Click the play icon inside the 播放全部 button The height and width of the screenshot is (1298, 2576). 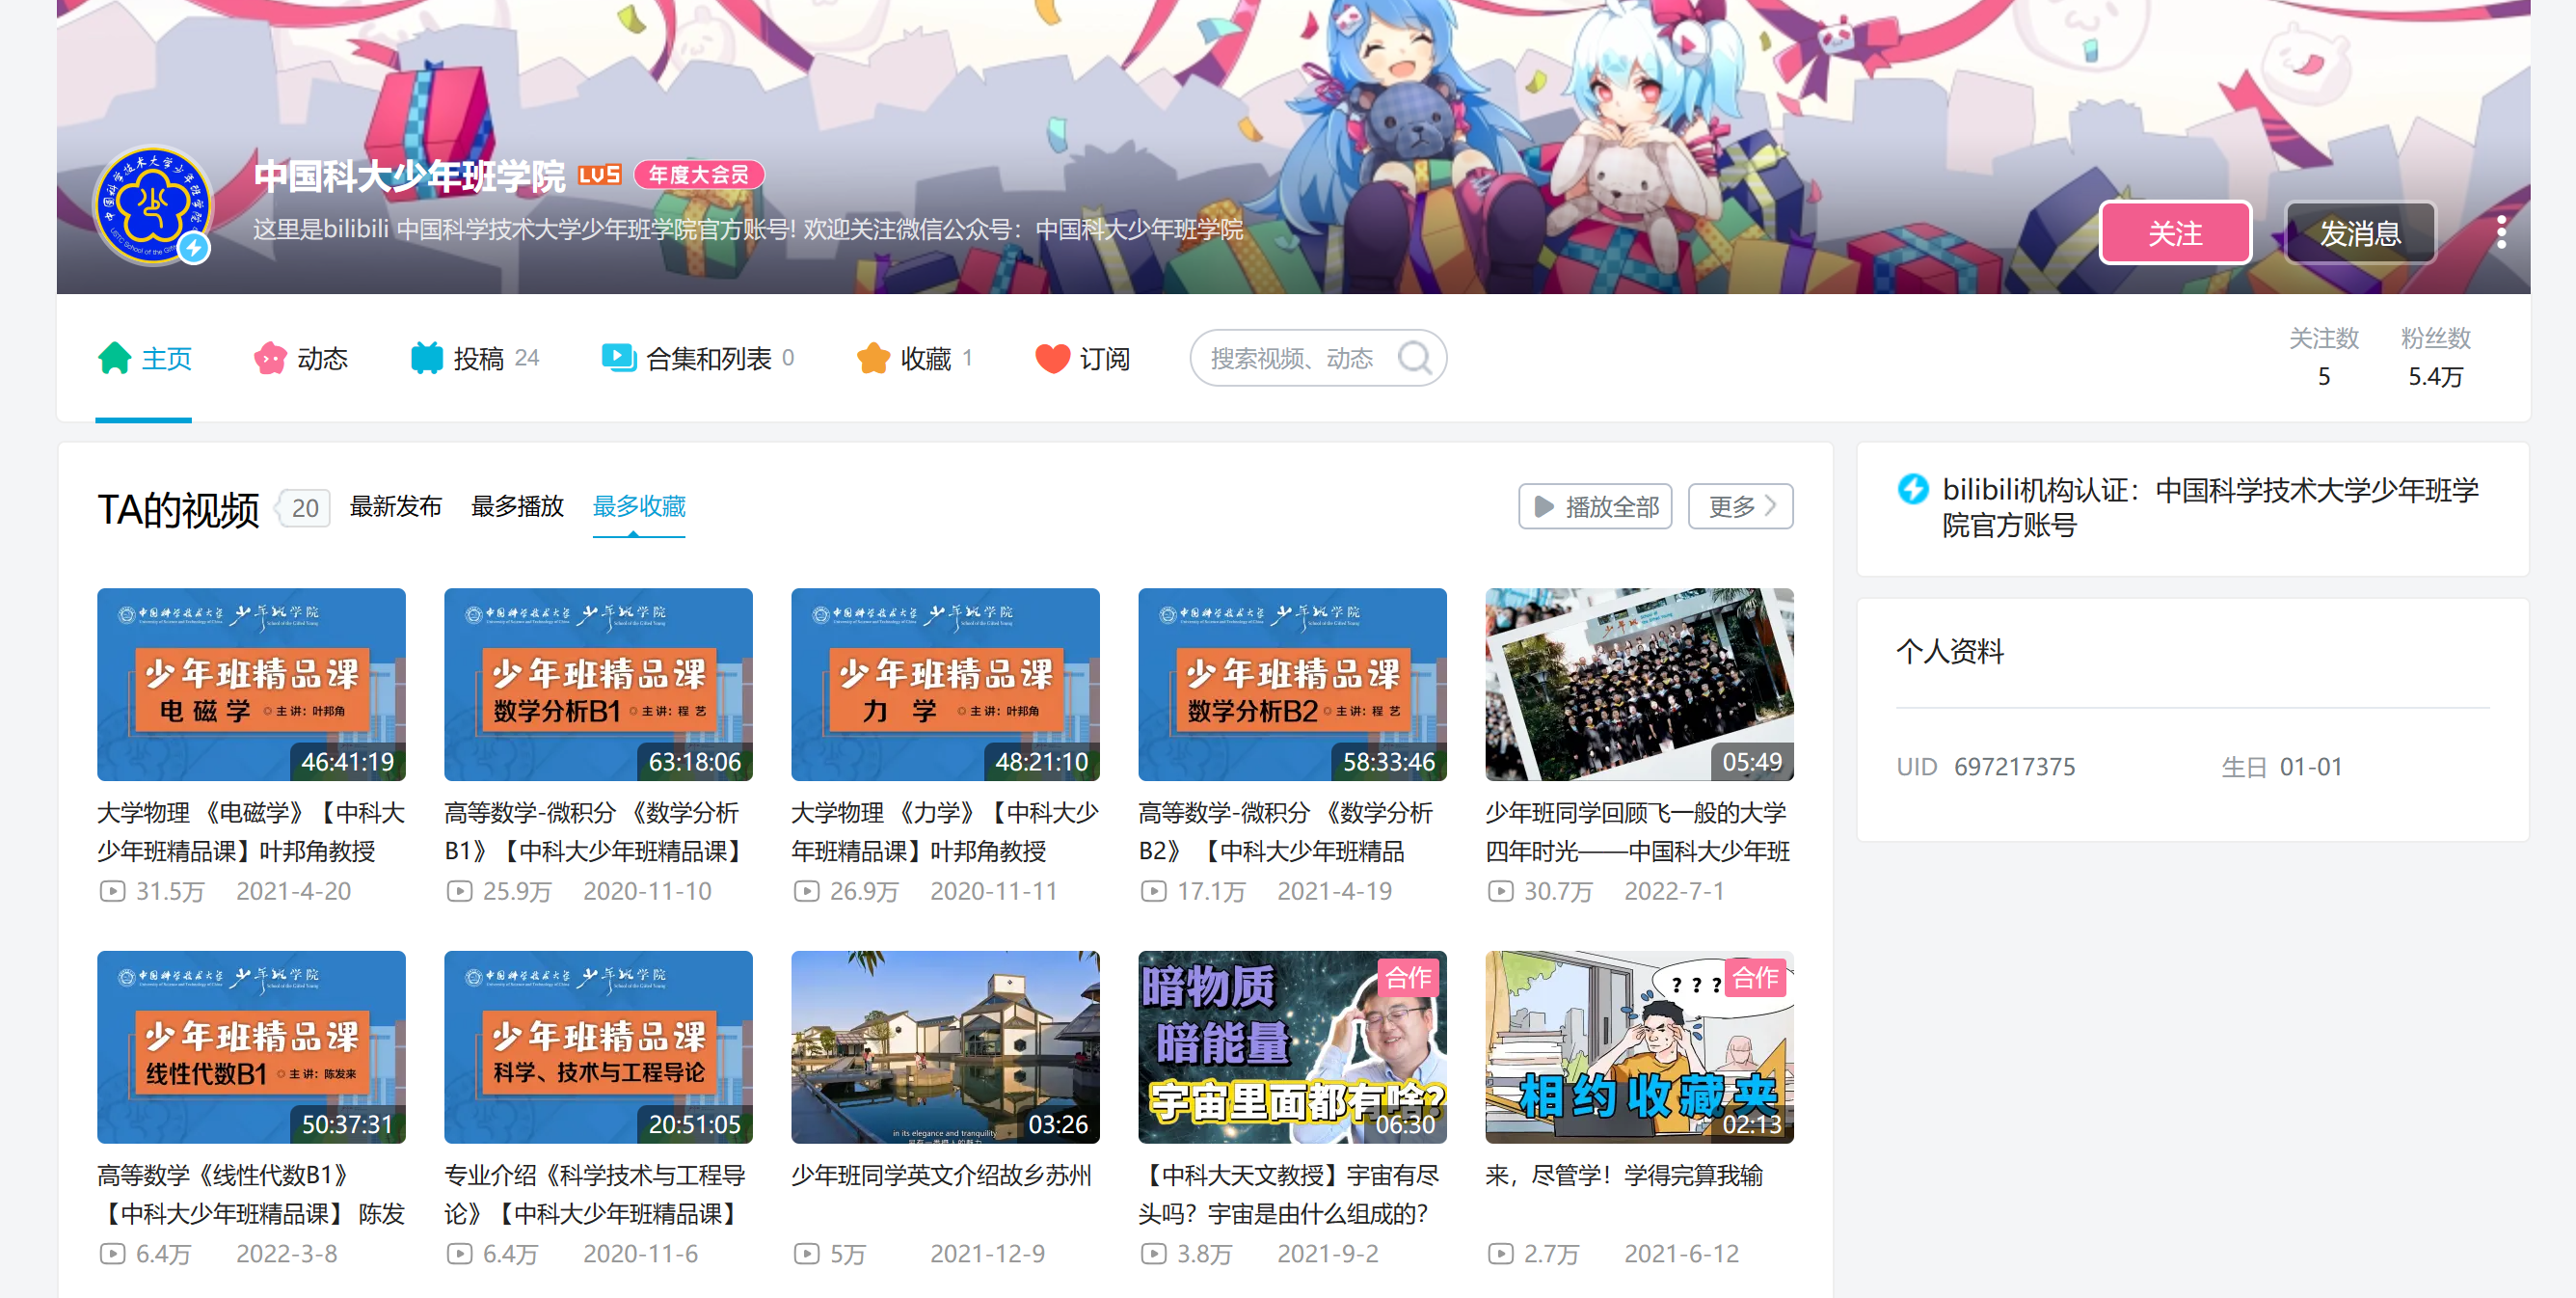pyautogui.click(x=1544, y=506)
